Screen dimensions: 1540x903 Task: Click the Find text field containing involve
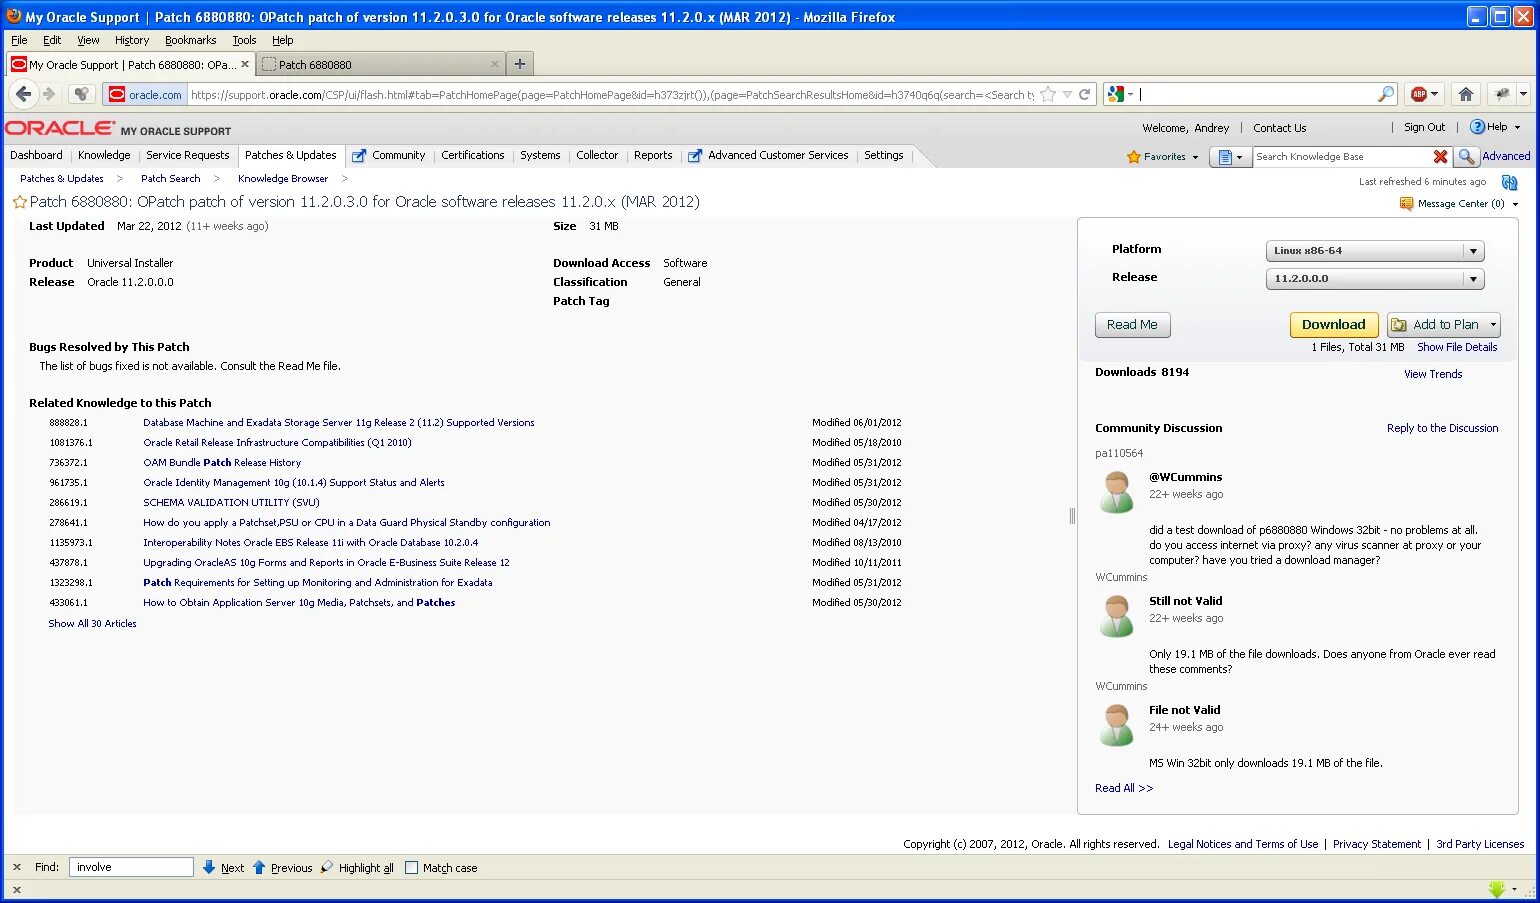click(131, 867)
